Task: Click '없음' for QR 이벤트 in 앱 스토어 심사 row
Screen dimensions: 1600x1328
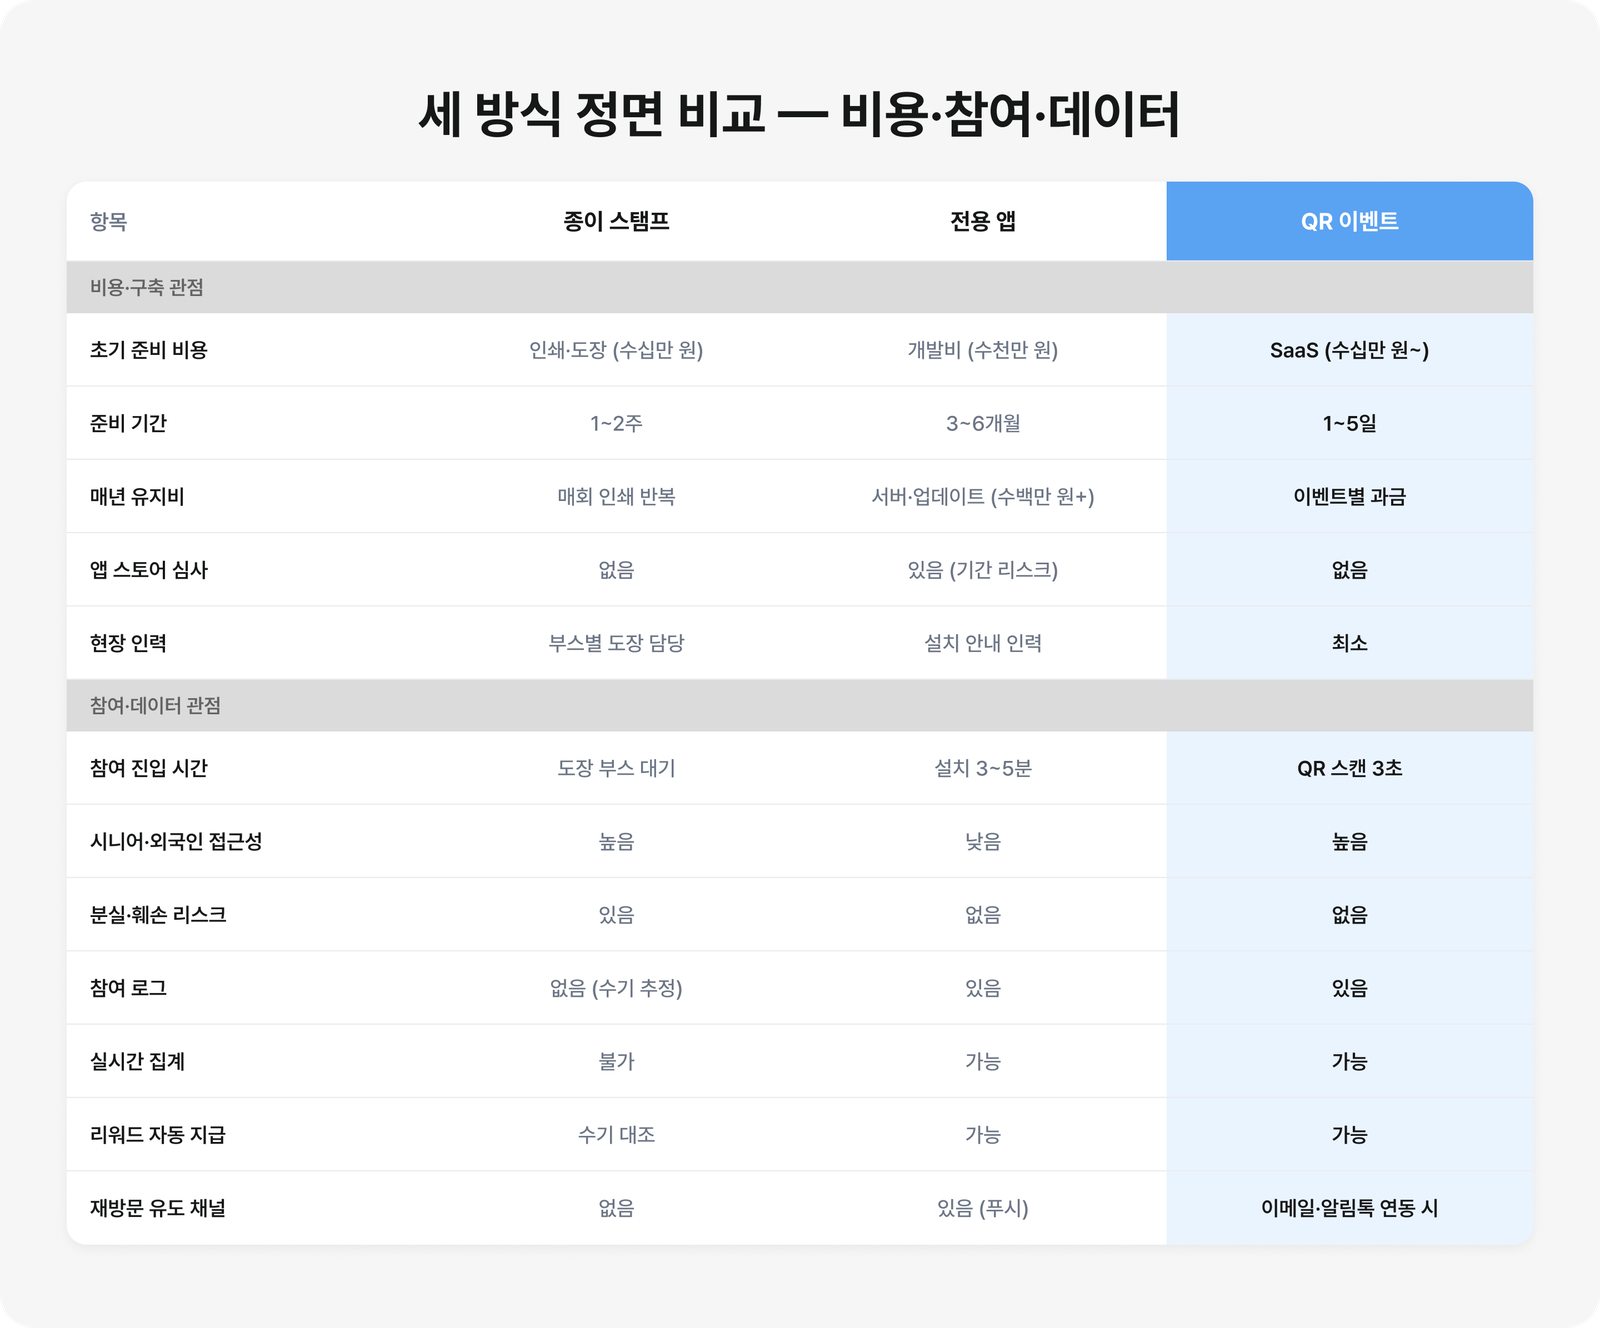Action: [1349, 570]
